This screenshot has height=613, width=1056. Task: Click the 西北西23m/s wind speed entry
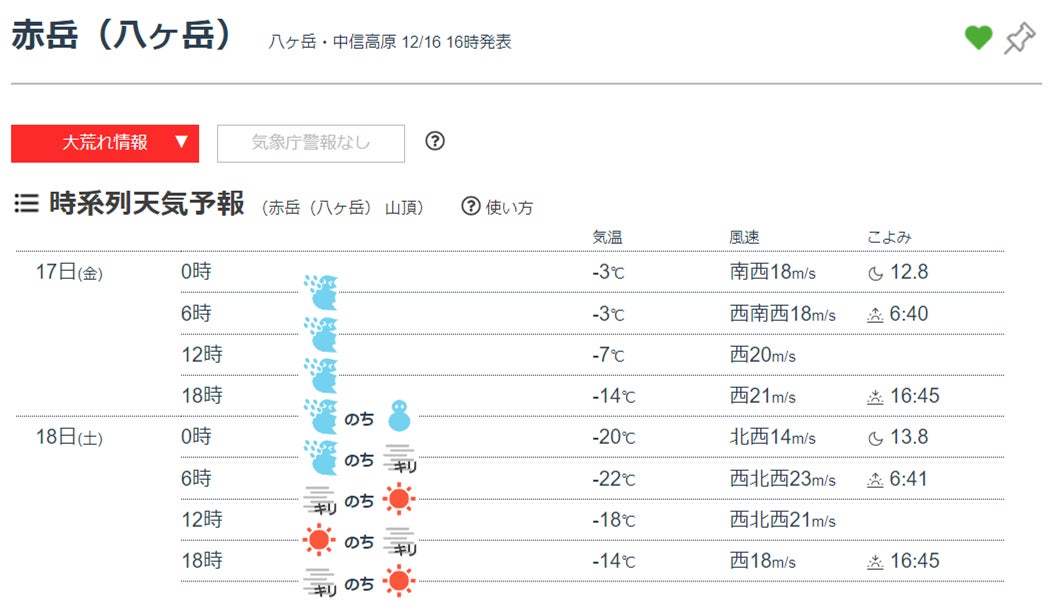[x=783, y=480]
